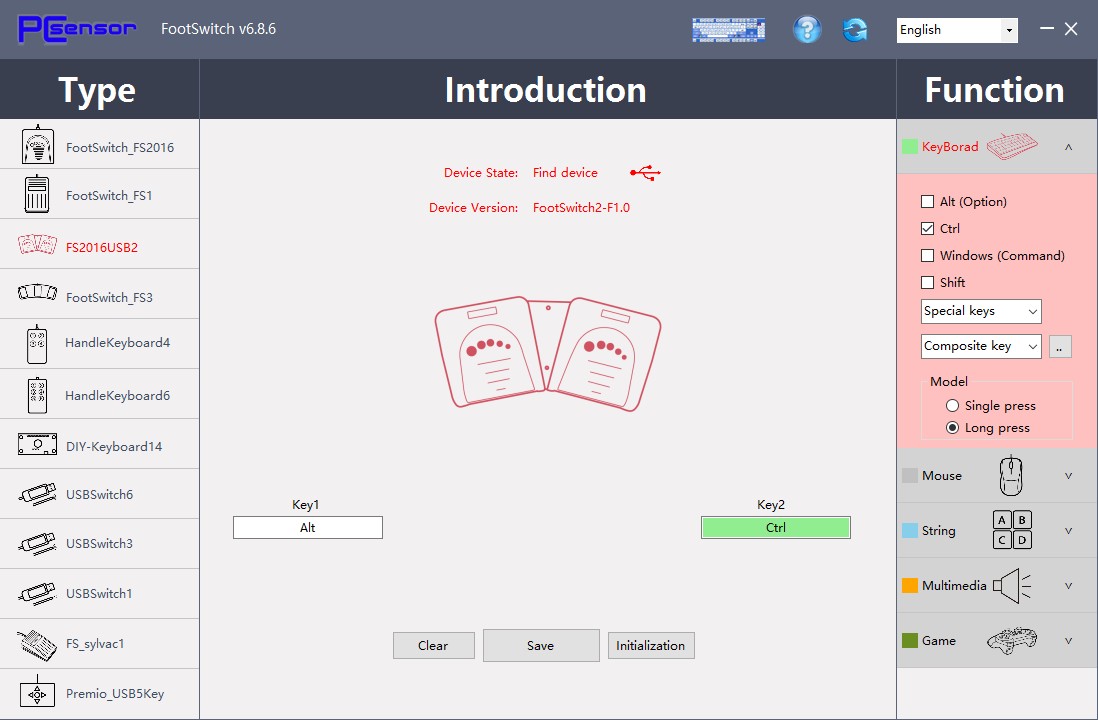Pick the HandleKeyboard4 remote icon
The width and height of the screenshot is (1098, 720).
tap(37, 345)
